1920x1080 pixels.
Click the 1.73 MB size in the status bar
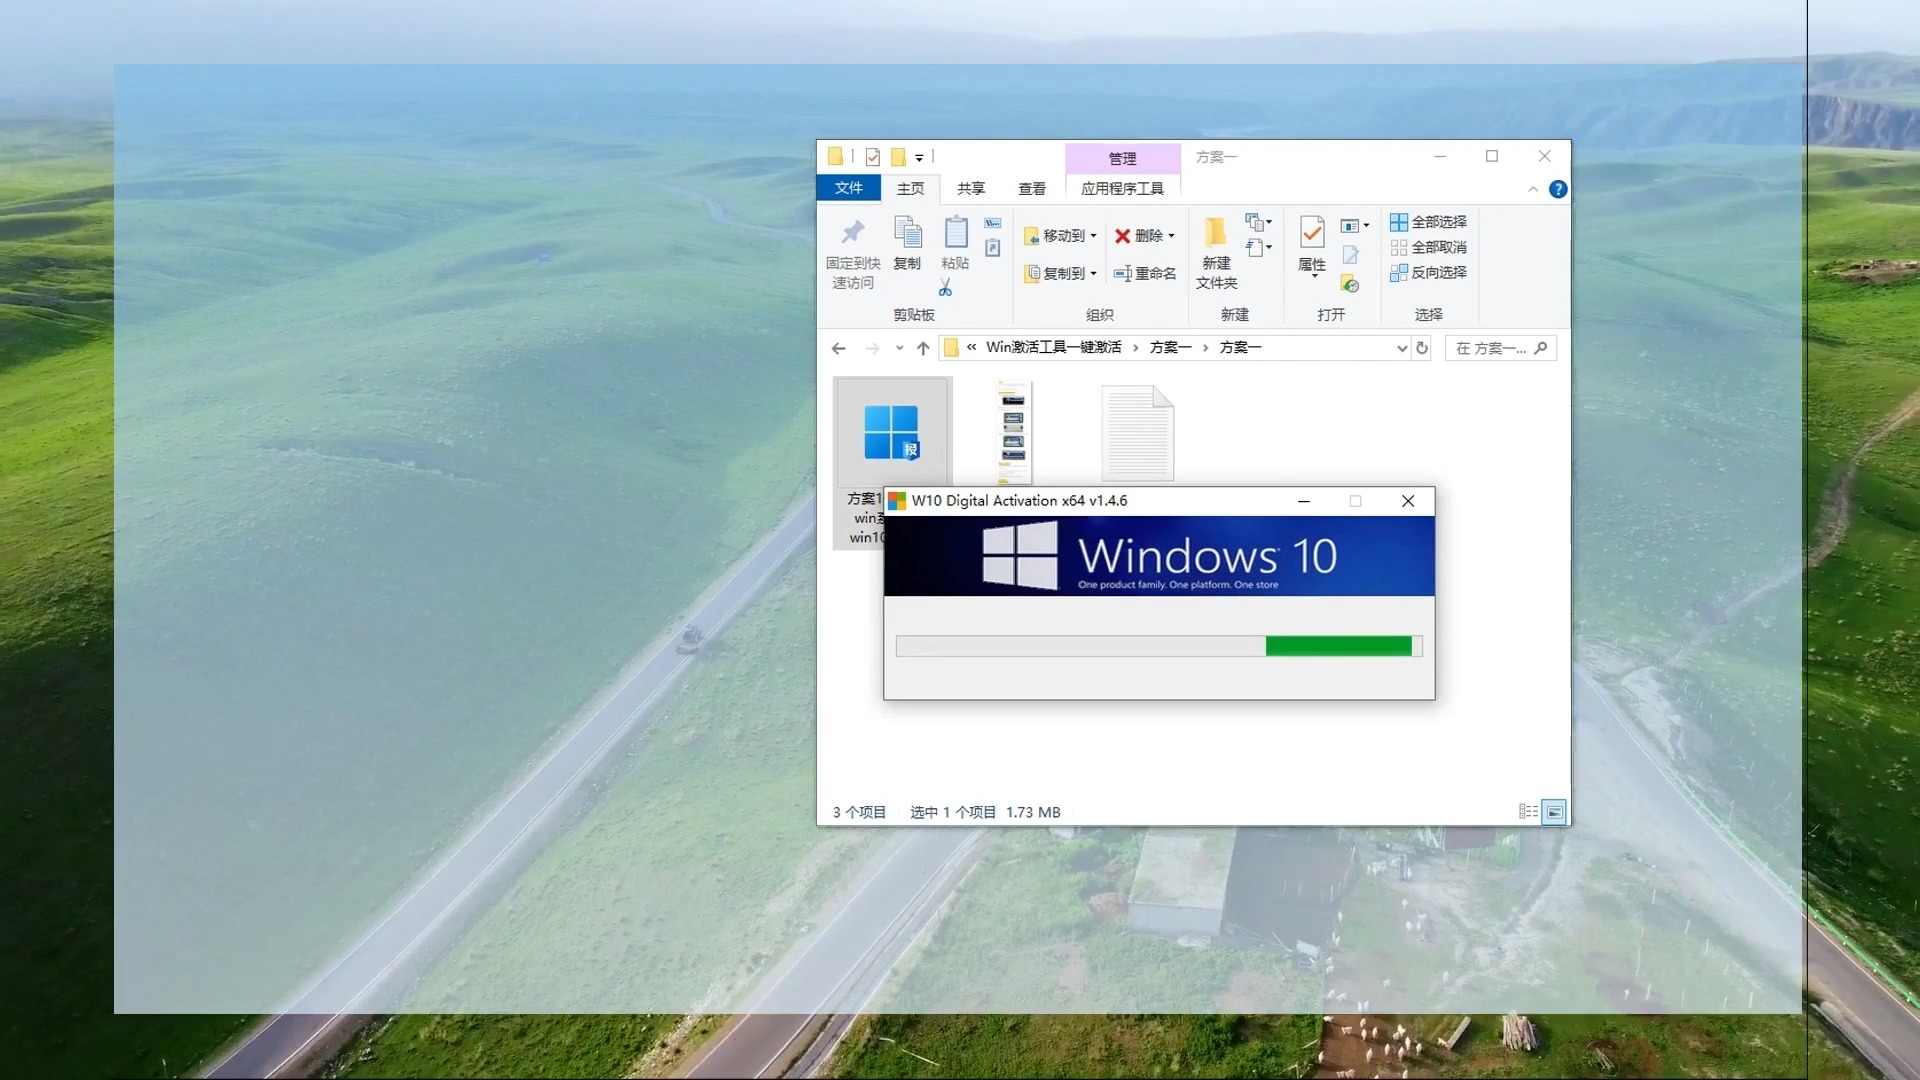coord(1033,812)
